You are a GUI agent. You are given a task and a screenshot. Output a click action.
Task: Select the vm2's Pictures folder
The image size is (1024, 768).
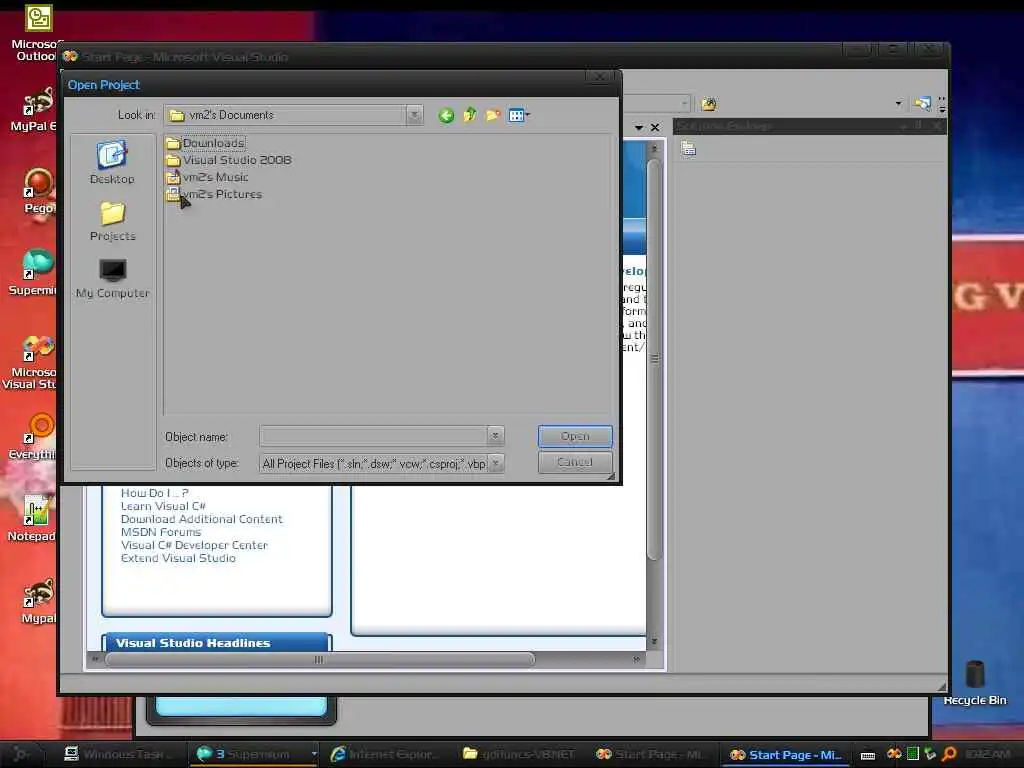[214, 194]
